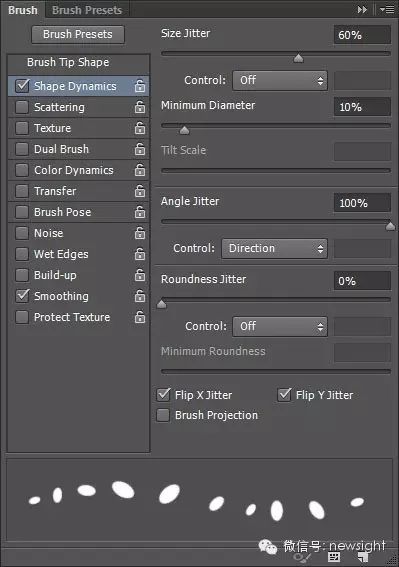Open Angle Jitter Control dropdown set to Direction
Screen dimensions: 399x567
pos(275,248)
